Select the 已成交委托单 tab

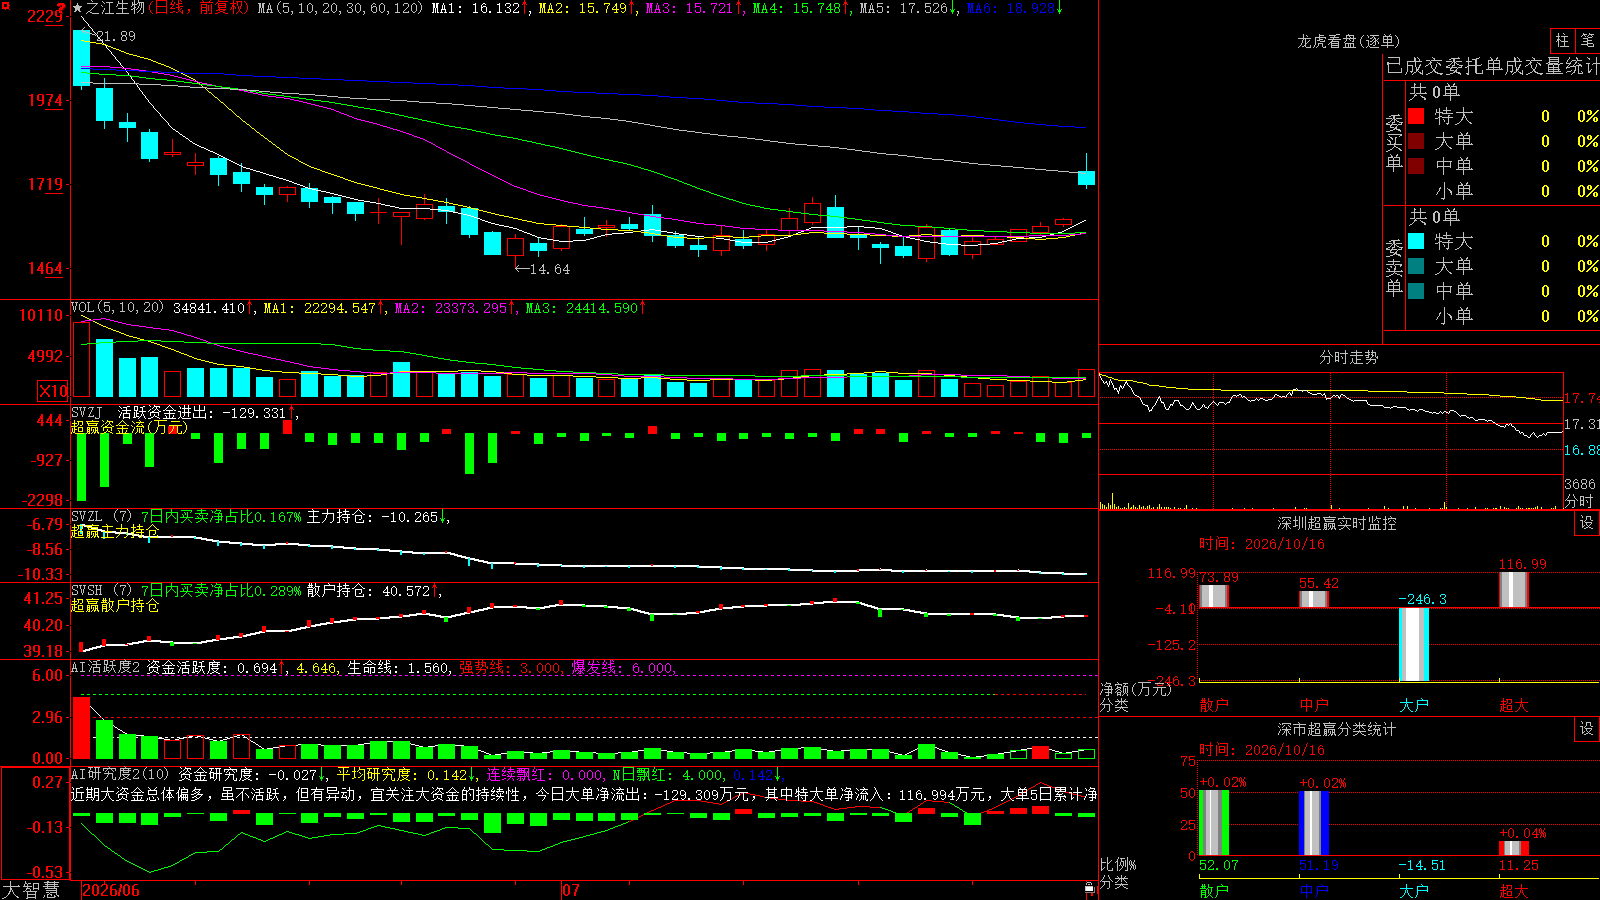[x=1444, y=66]
